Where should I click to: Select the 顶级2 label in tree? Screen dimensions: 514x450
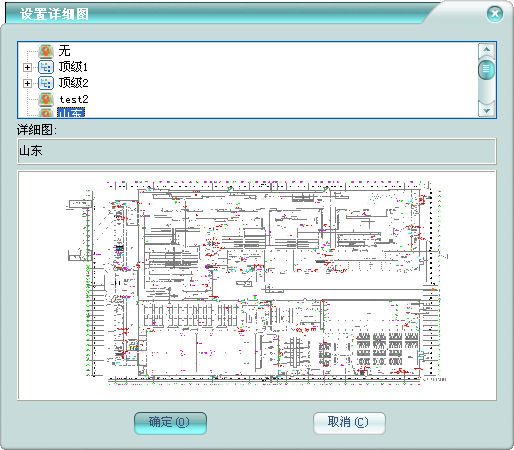73,83
